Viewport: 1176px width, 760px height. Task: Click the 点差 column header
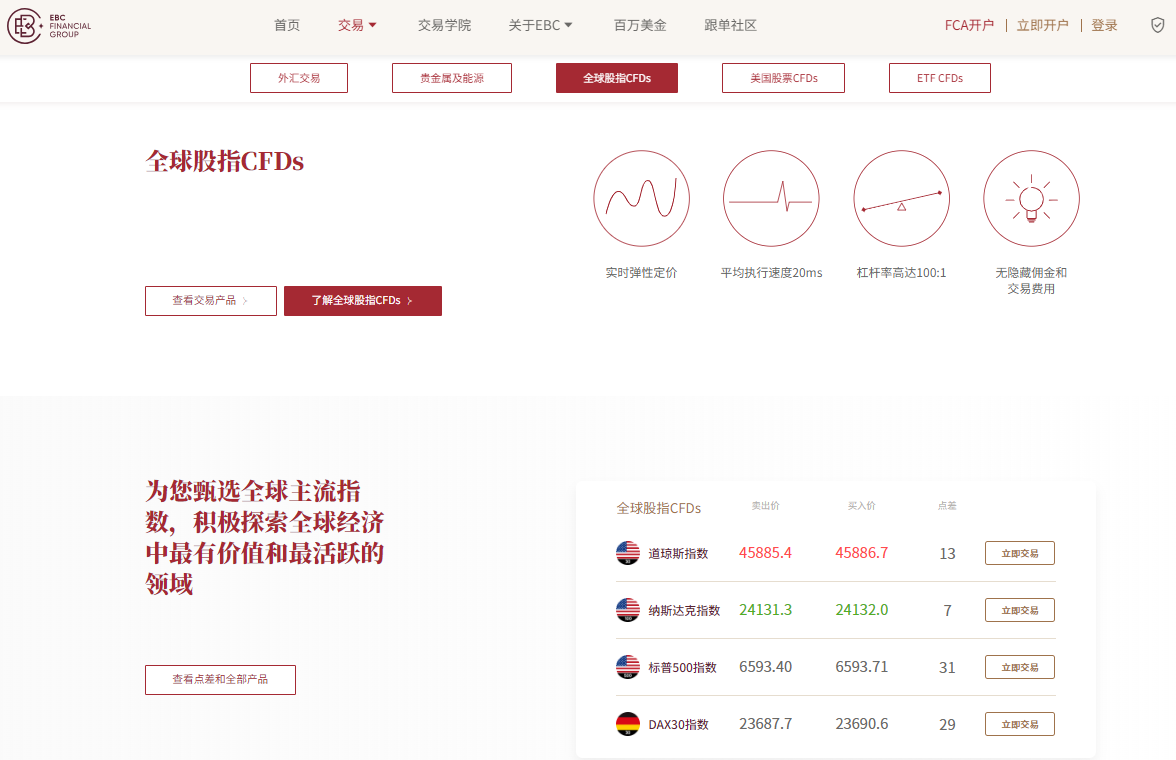tap(947, 506)
